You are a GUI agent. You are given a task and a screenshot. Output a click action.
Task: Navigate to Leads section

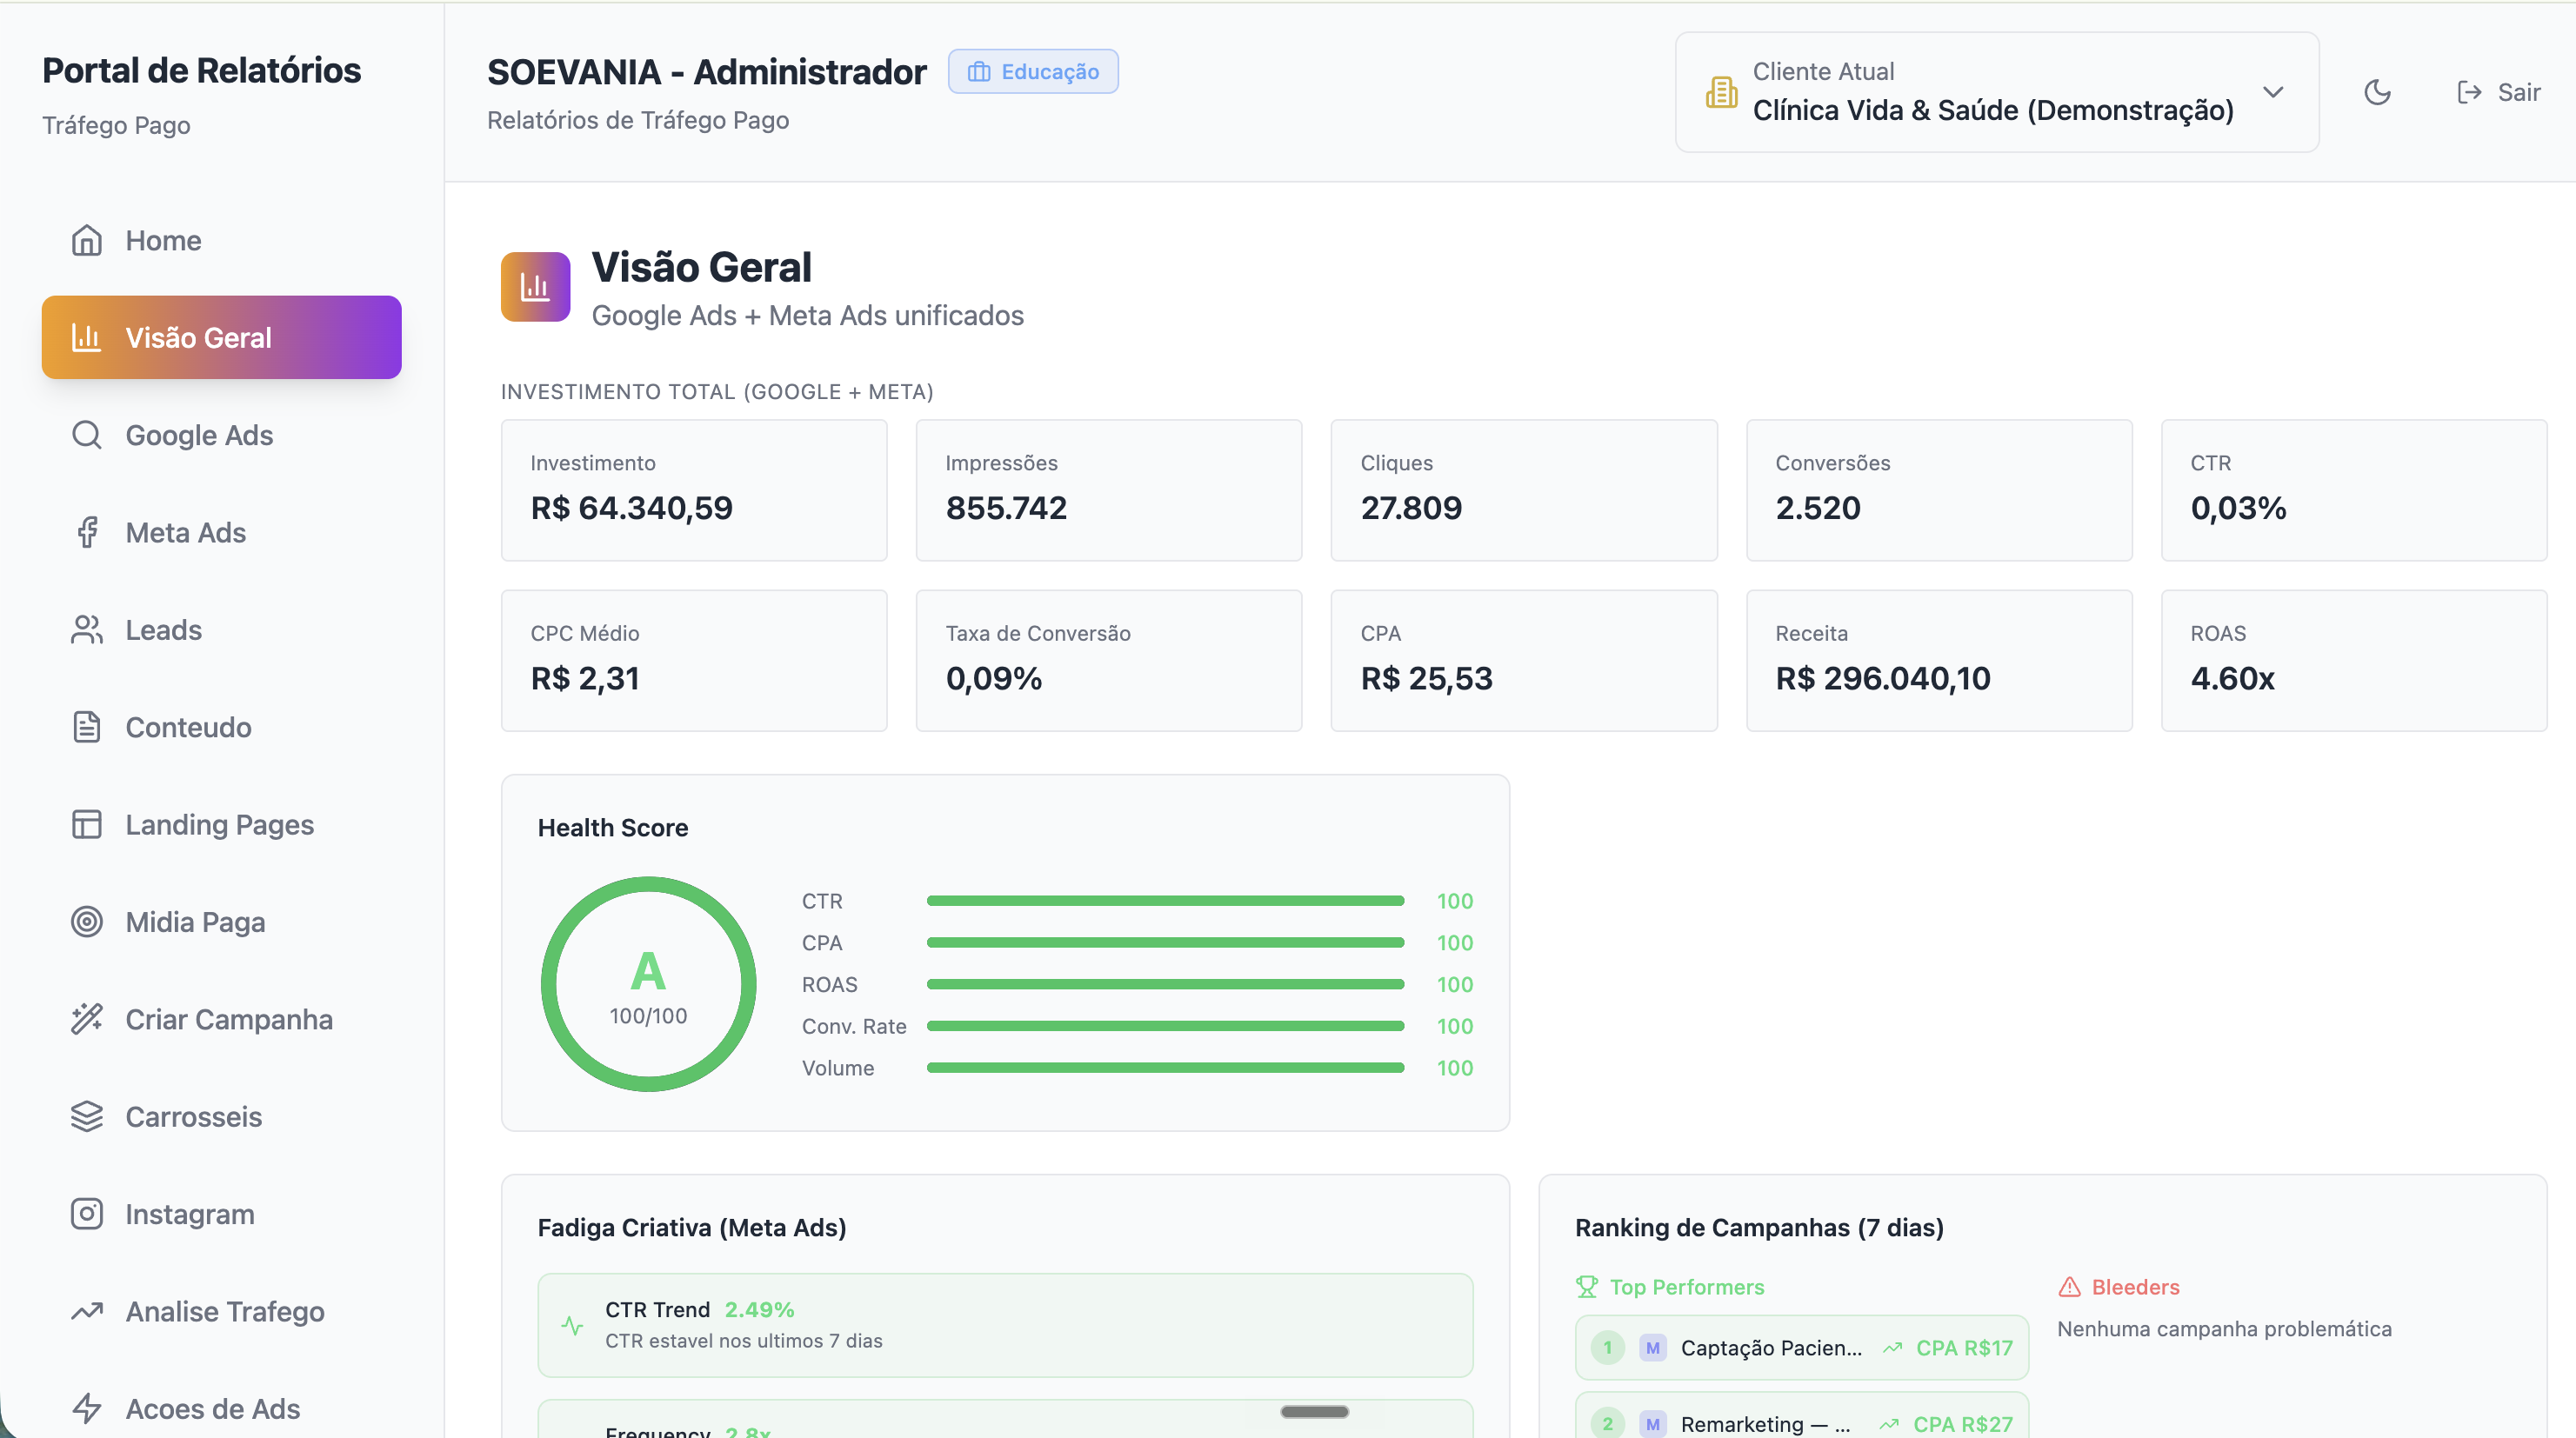click(x=221, y=630)
